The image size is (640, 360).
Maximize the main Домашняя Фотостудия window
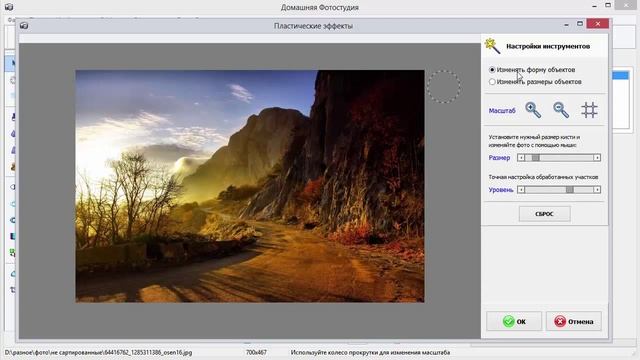(608, 5)
